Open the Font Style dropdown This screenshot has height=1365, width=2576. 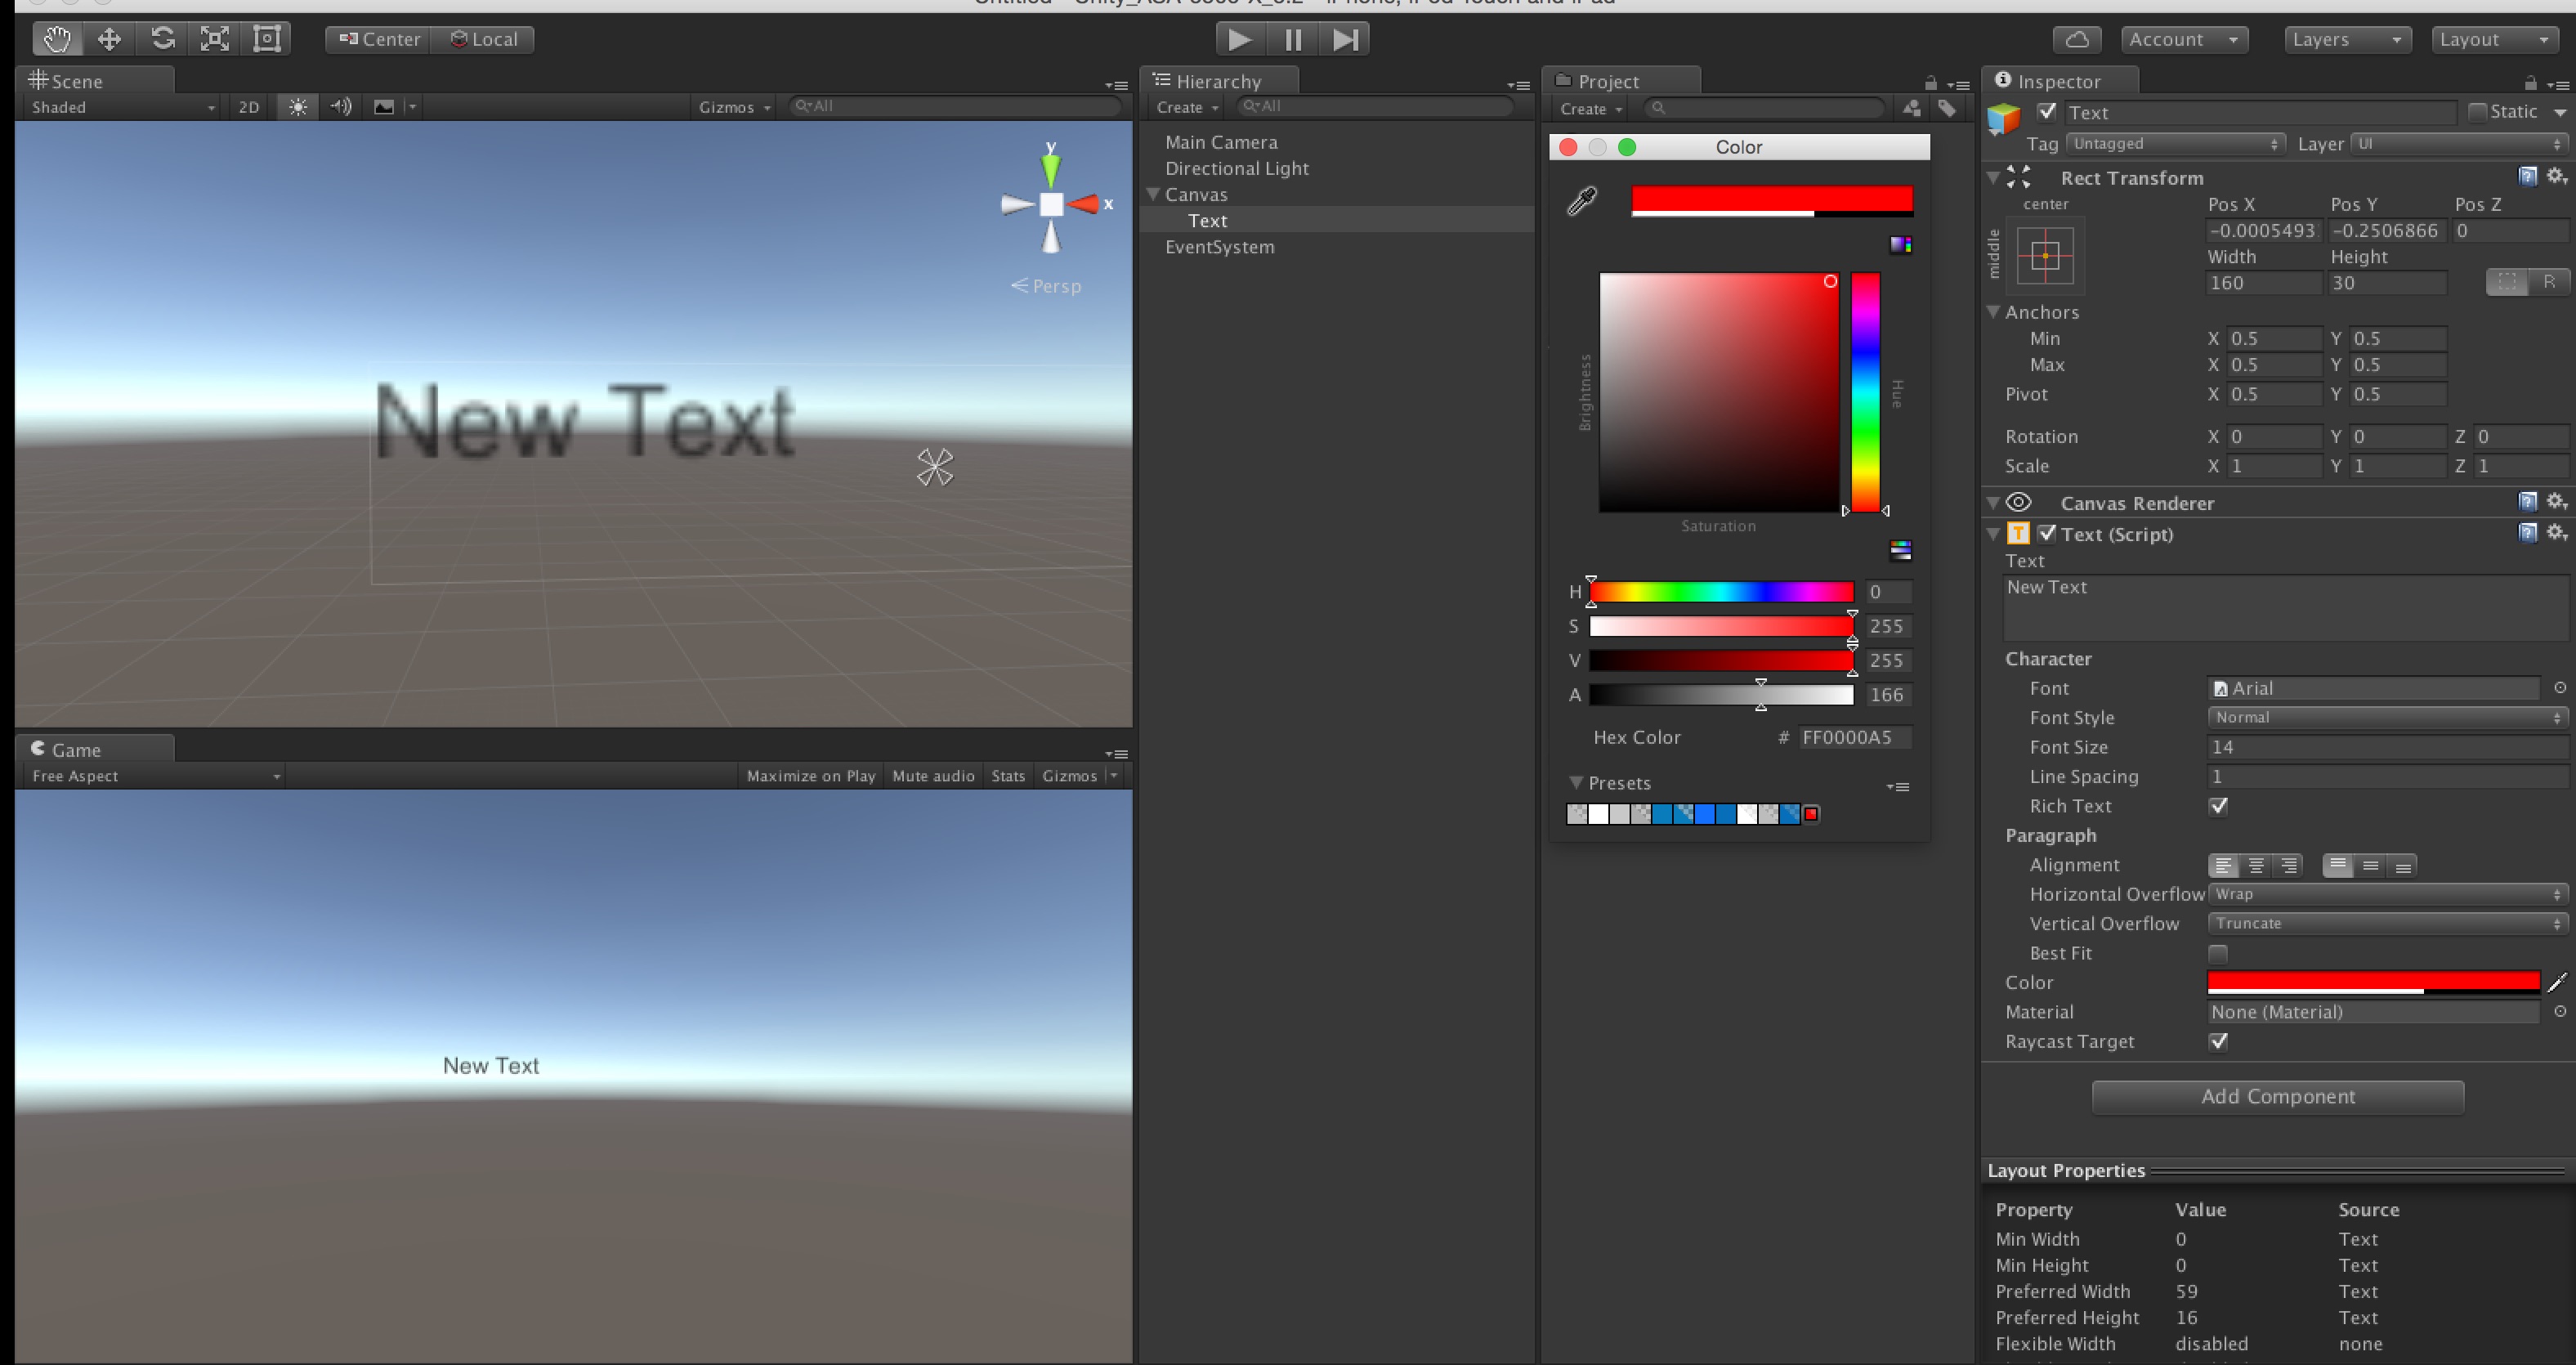[x=2387, y=718]
